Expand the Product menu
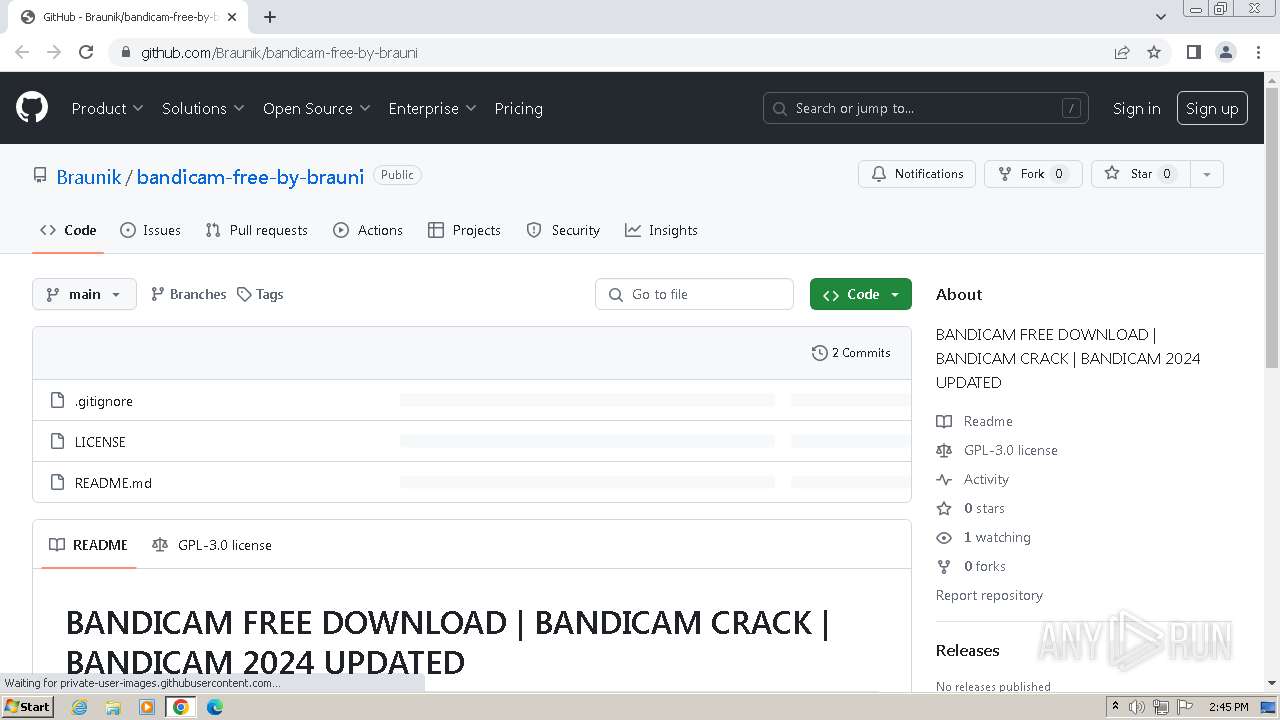This screenshot has width=1280, height=720. click(x=108, y=108)
